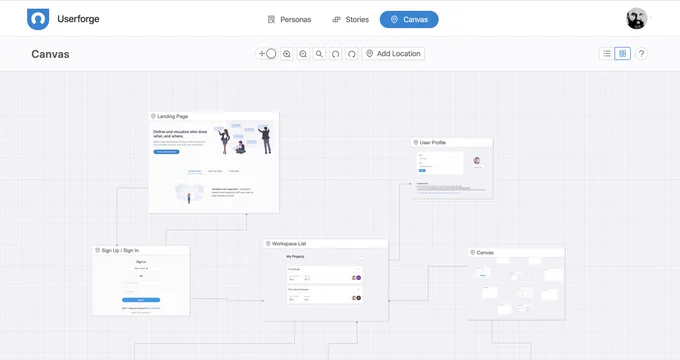
Task: Click the undo arrow icon
Action: [x=335, y=54]
